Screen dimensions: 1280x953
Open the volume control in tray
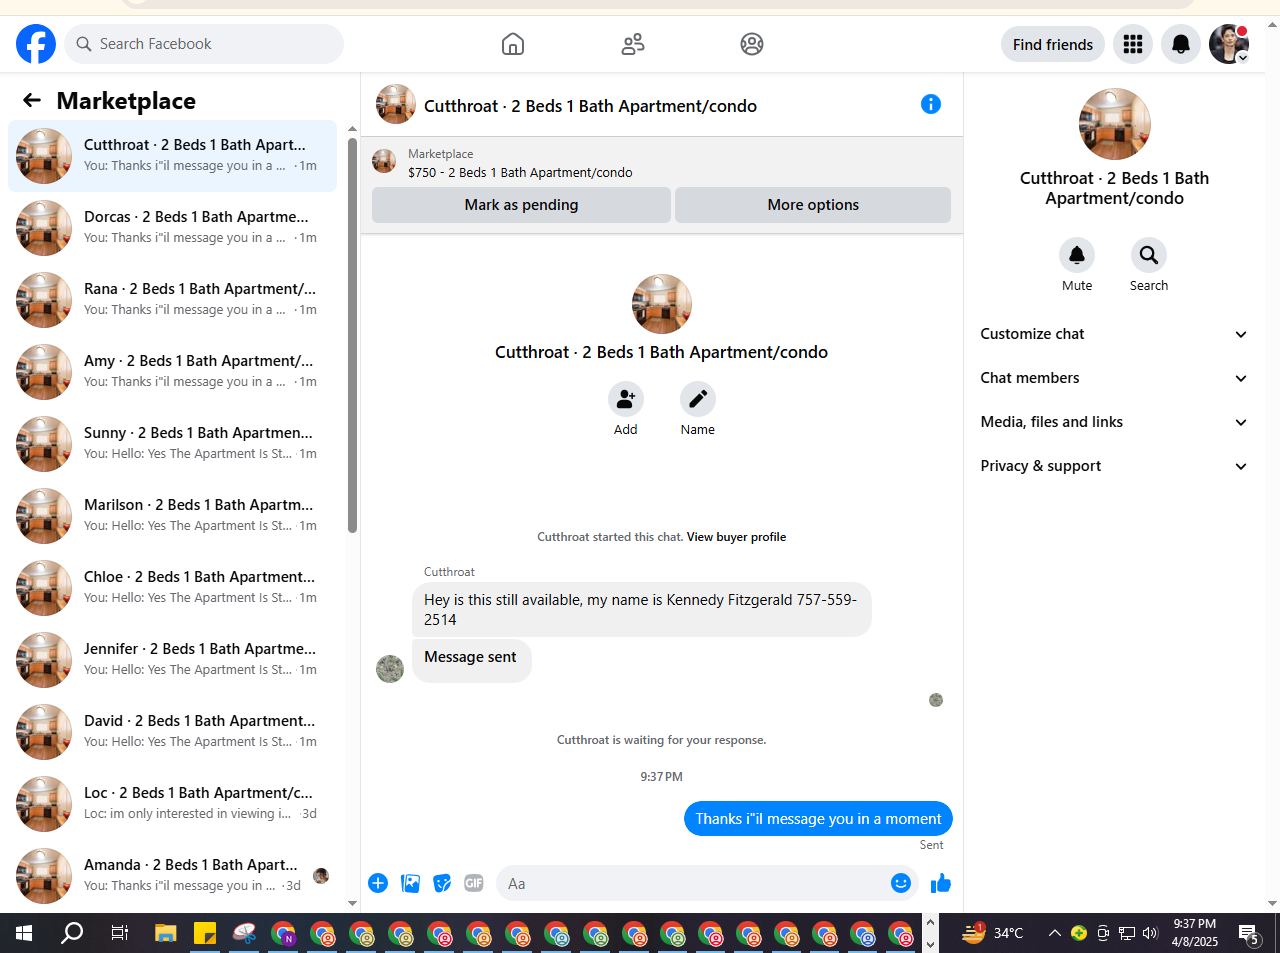coord(1151,933)
